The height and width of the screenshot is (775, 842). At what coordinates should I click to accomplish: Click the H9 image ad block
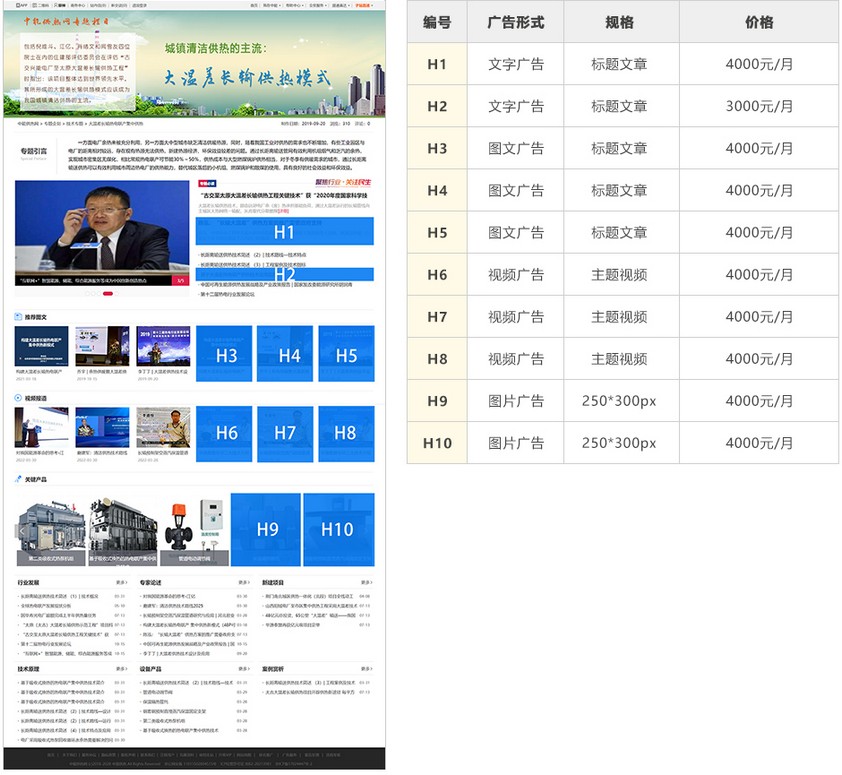tap(266, 530)
